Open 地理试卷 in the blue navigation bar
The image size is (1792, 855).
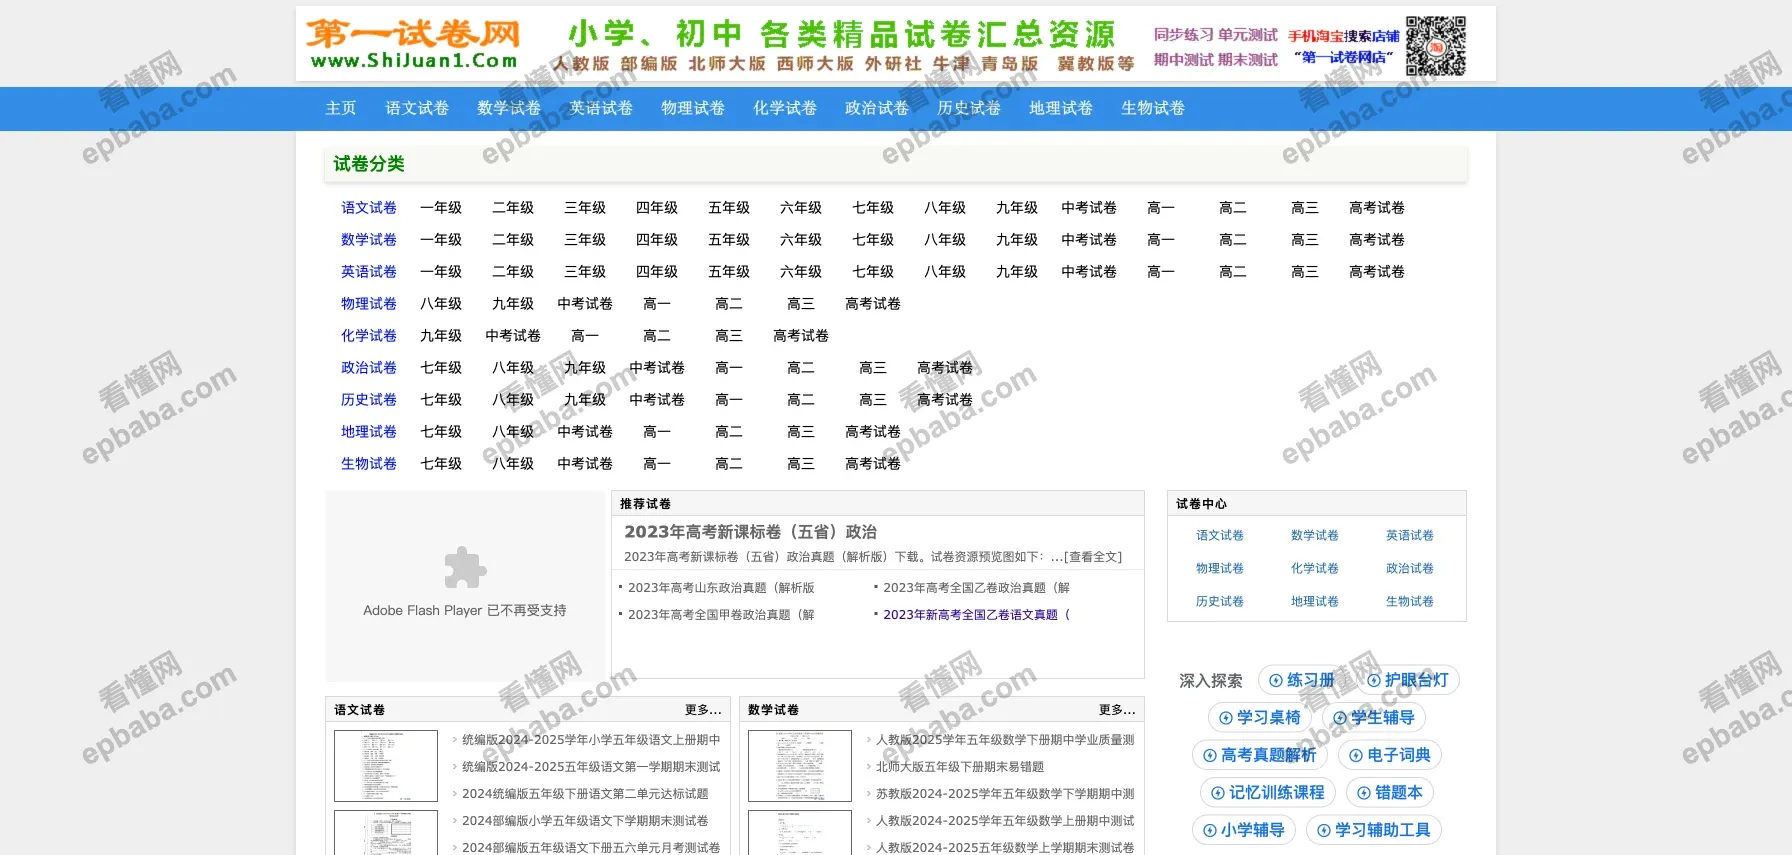click(x=1061, y=108)
